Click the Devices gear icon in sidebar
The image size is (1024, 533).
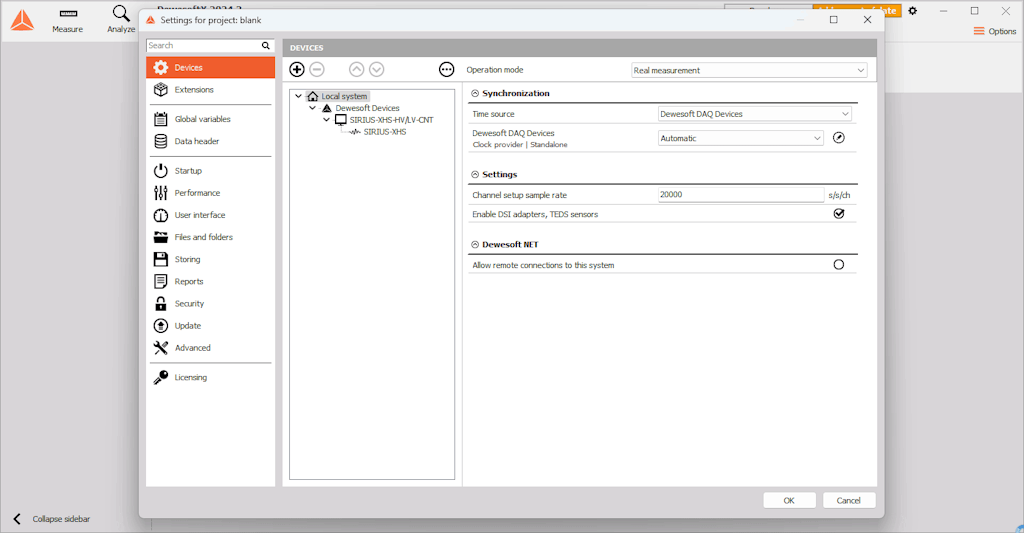161,67
